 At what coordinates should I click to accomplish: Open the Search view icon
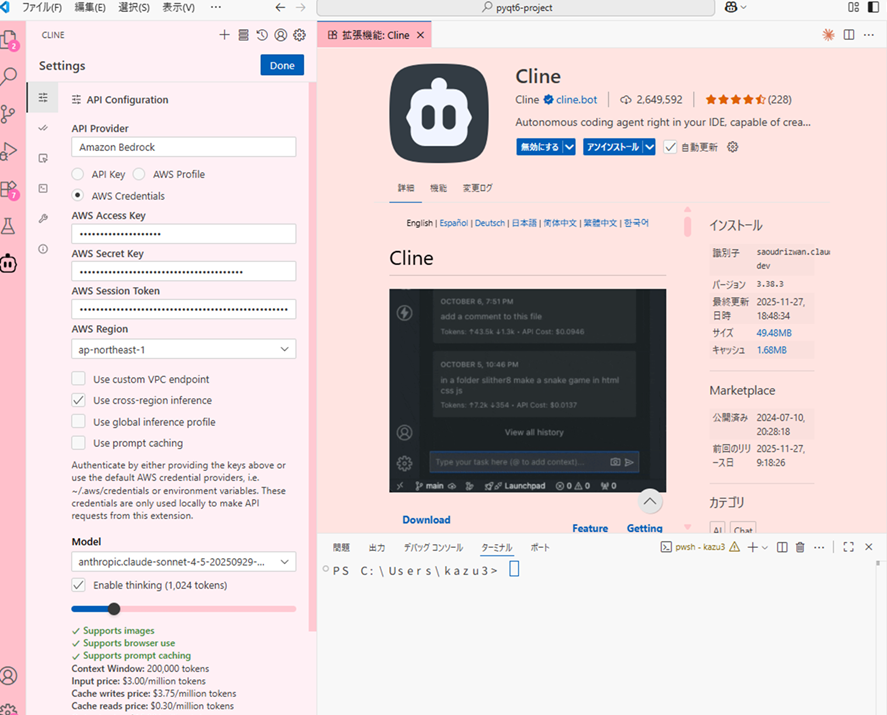[9, 76]
